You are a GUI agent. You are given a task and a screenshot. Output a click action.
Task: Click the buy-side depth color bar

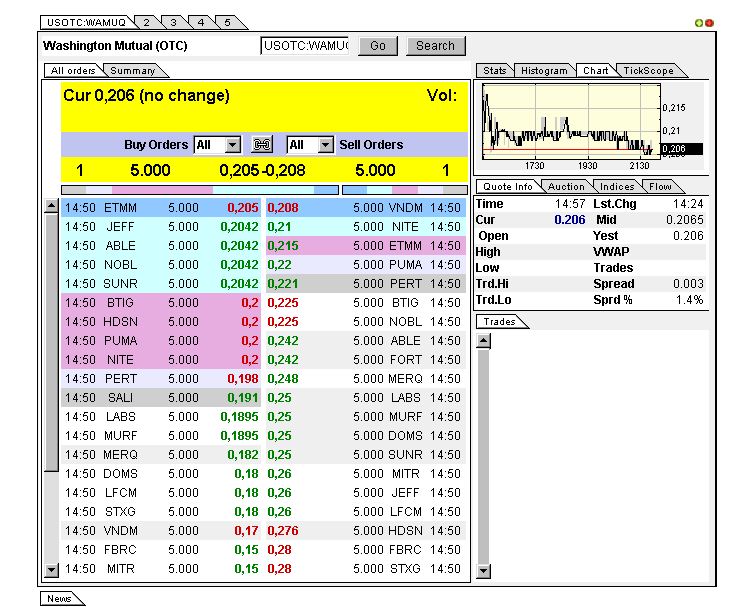(200, 190)
